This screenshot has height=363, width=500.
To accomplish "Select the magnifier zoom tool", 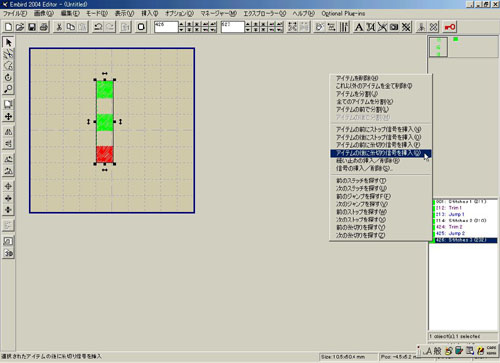I will (8, 89).
